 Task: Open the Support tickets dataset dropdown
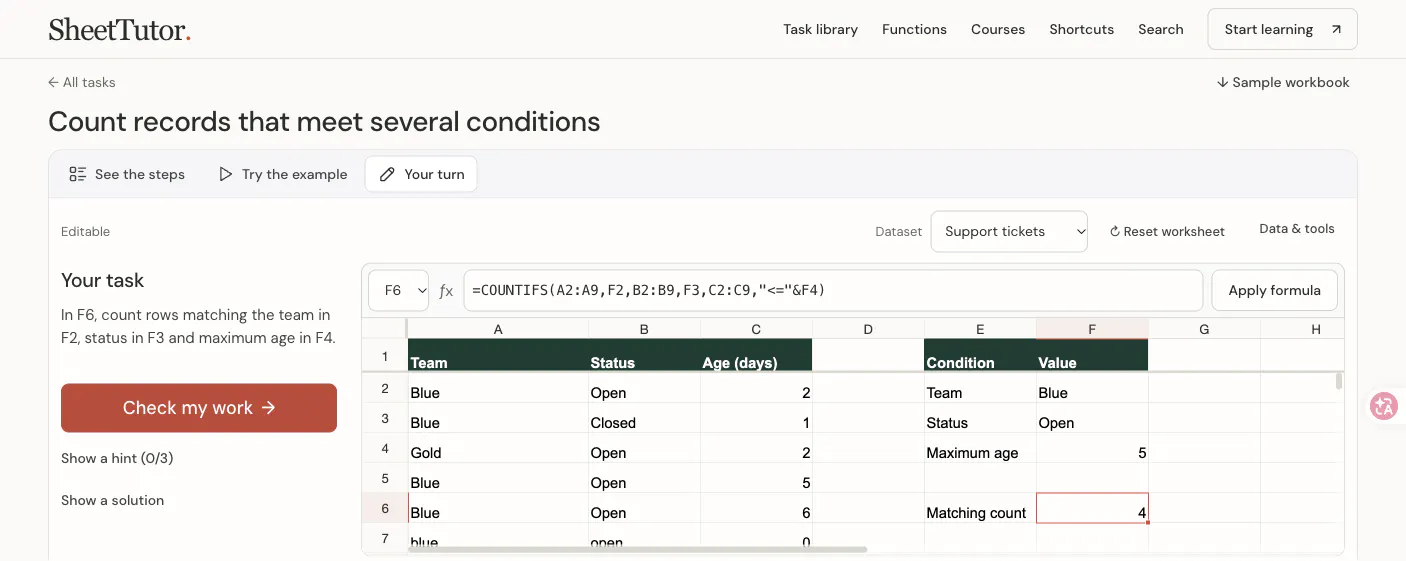1009,231
